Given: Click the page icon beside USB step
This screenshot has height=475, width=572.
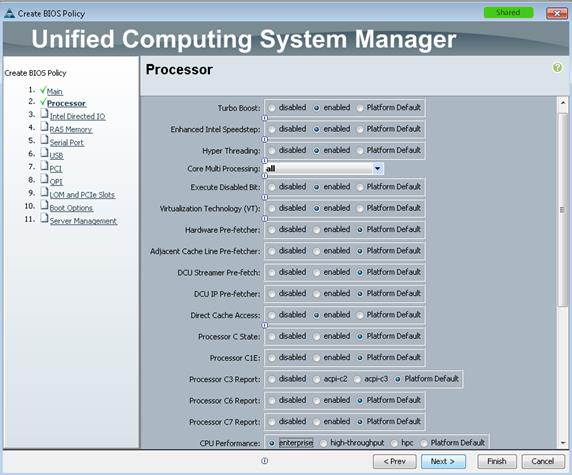Looking at the screenshot, I should (x=44, y=153).
